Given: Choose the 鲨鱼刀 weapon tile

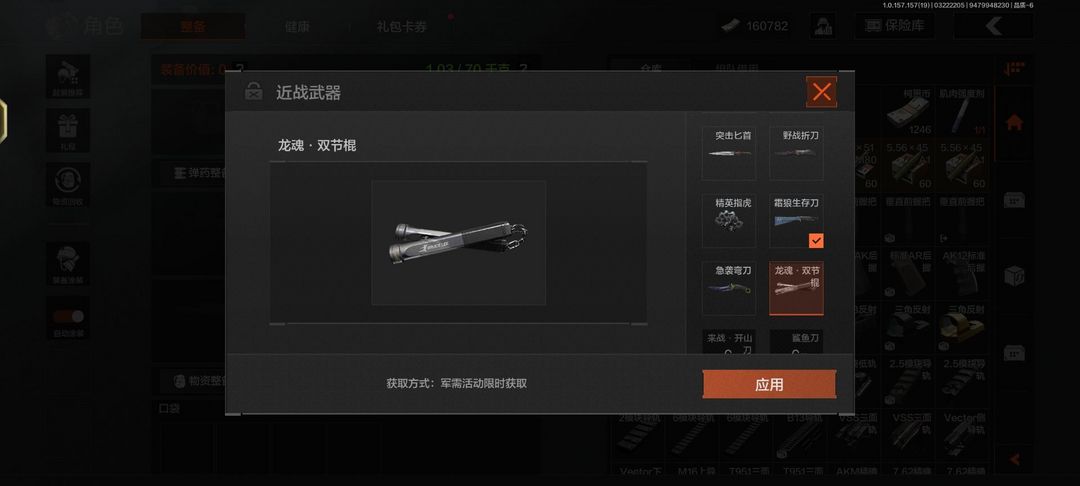Looking at the screenshot, I should [x=796, y=342].
